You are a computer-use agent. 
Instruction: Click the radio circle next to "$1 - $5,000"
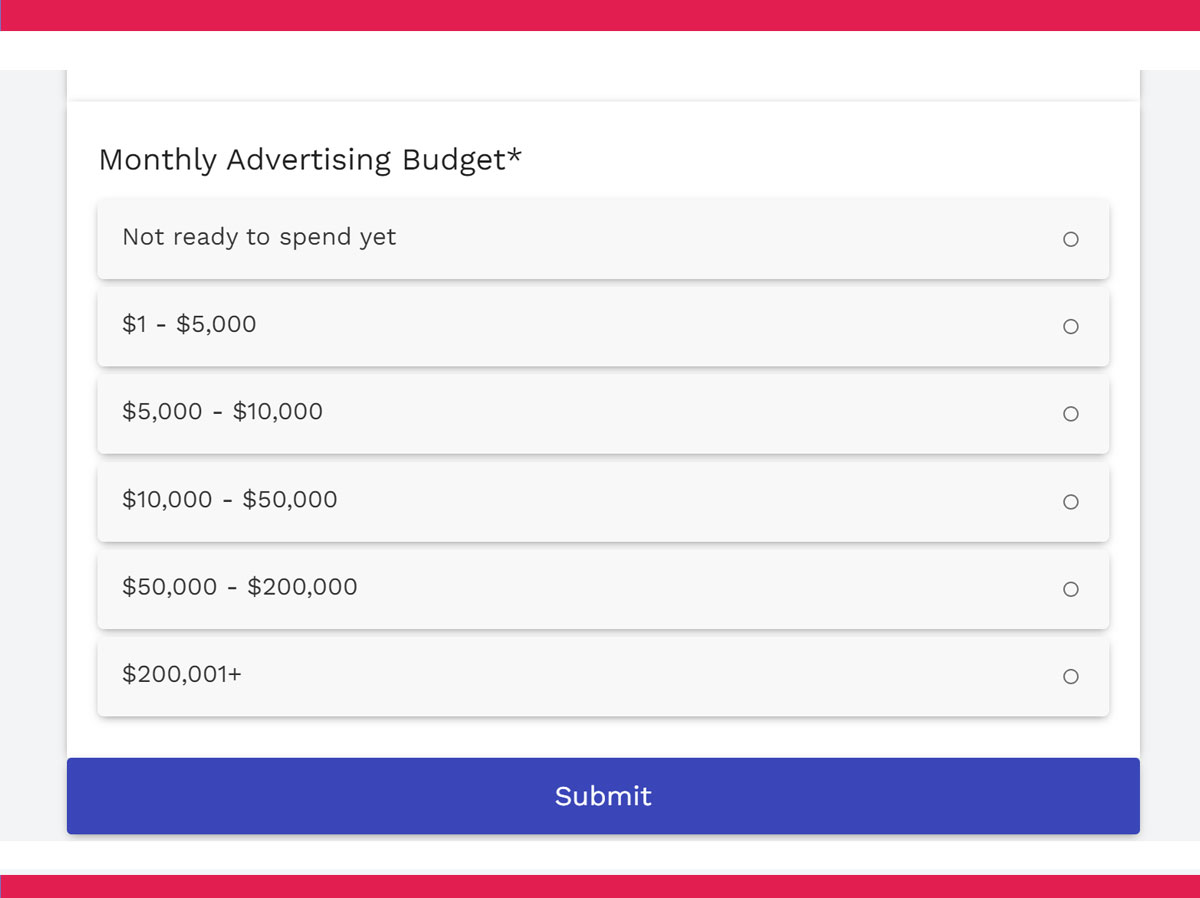[x=1071, y=326]
